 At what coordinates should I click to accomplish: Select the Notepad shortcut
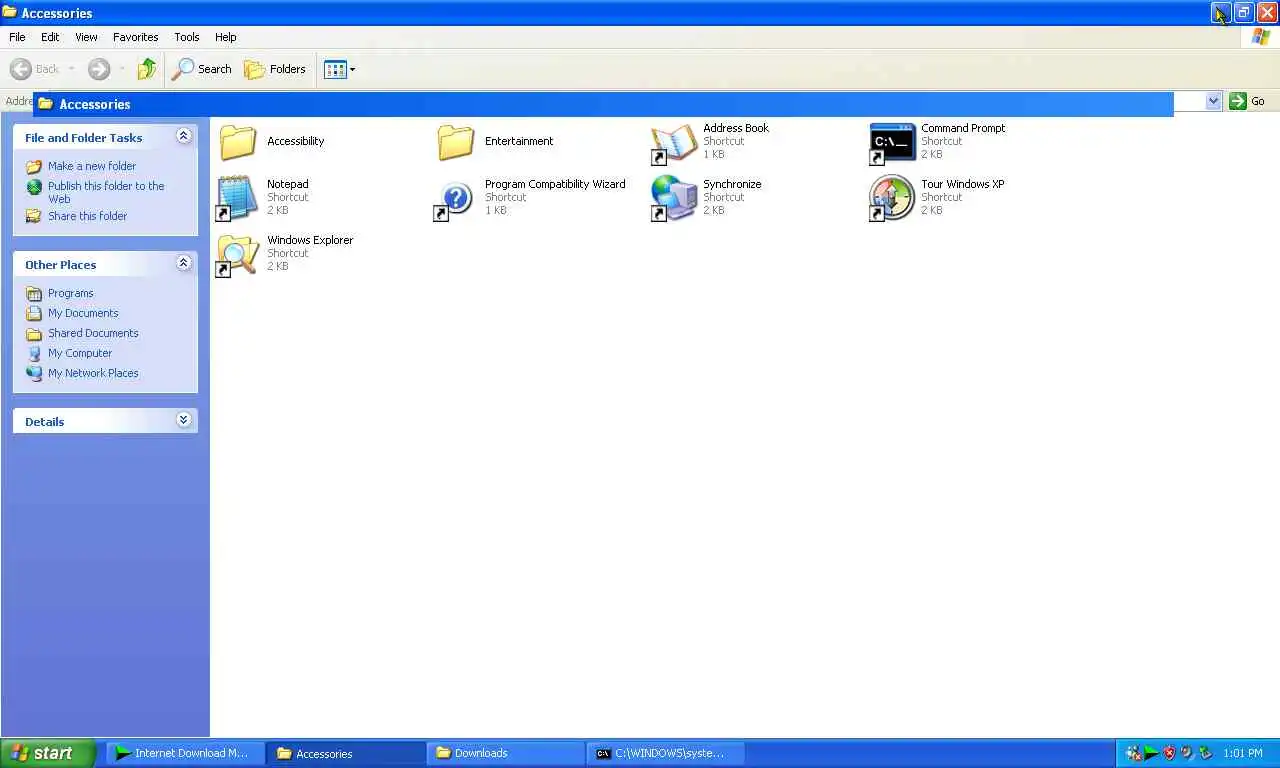(x=263, y=198)
